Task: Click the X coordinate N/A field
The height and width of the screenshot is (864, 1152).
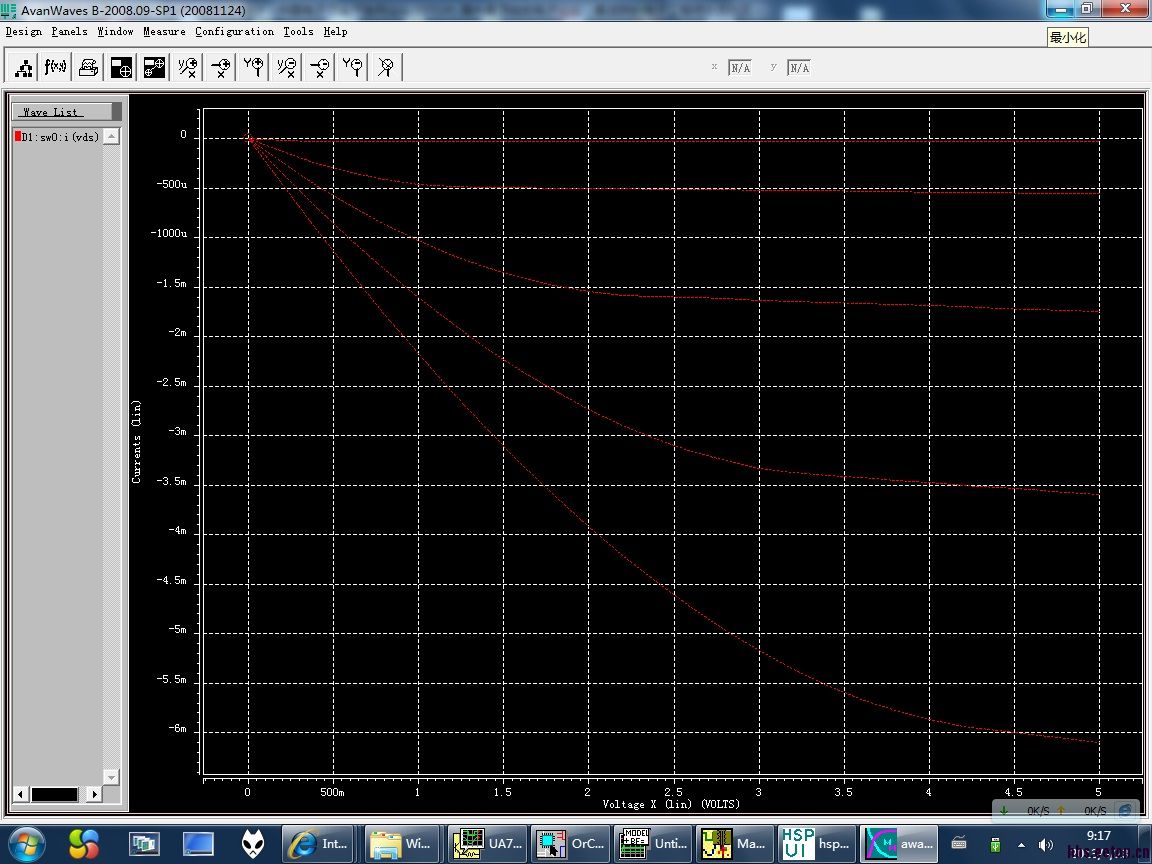Action: click(x=740, y=68)
